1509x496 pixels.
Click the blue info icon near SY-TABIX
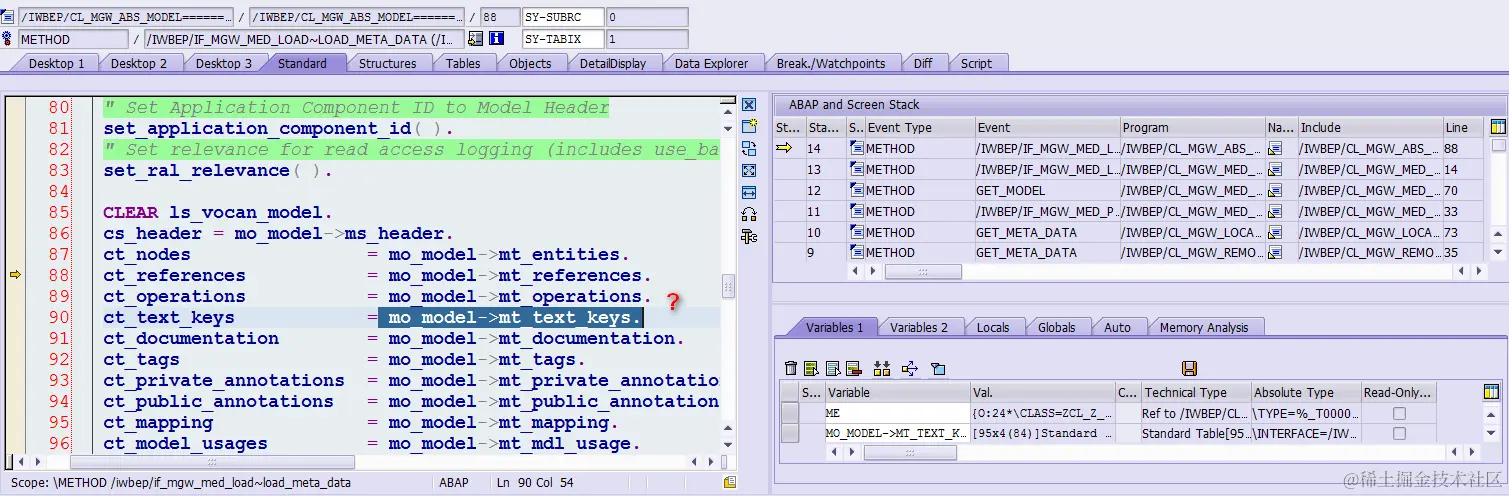497,39
